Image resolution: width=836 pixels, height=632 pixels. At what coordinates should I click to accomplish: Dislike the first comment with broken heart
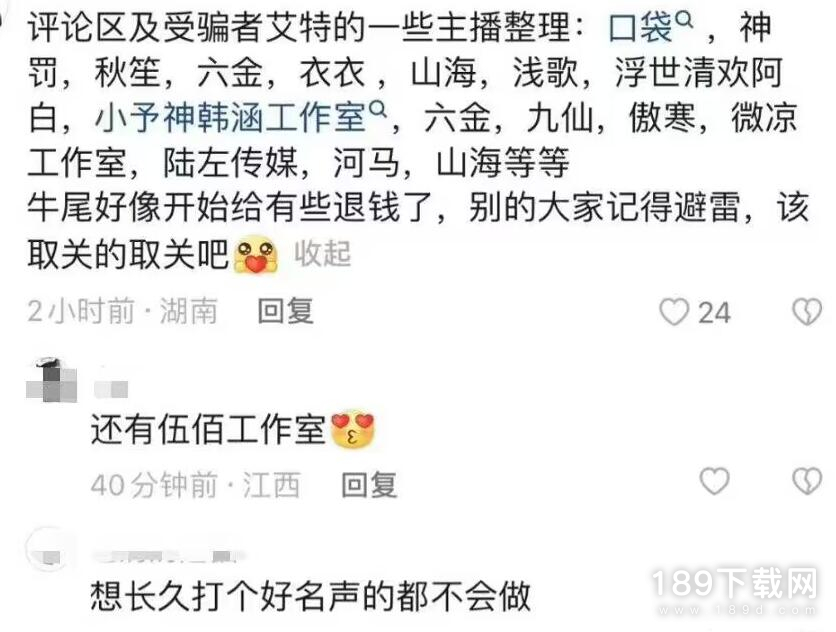tap(807, 311)
